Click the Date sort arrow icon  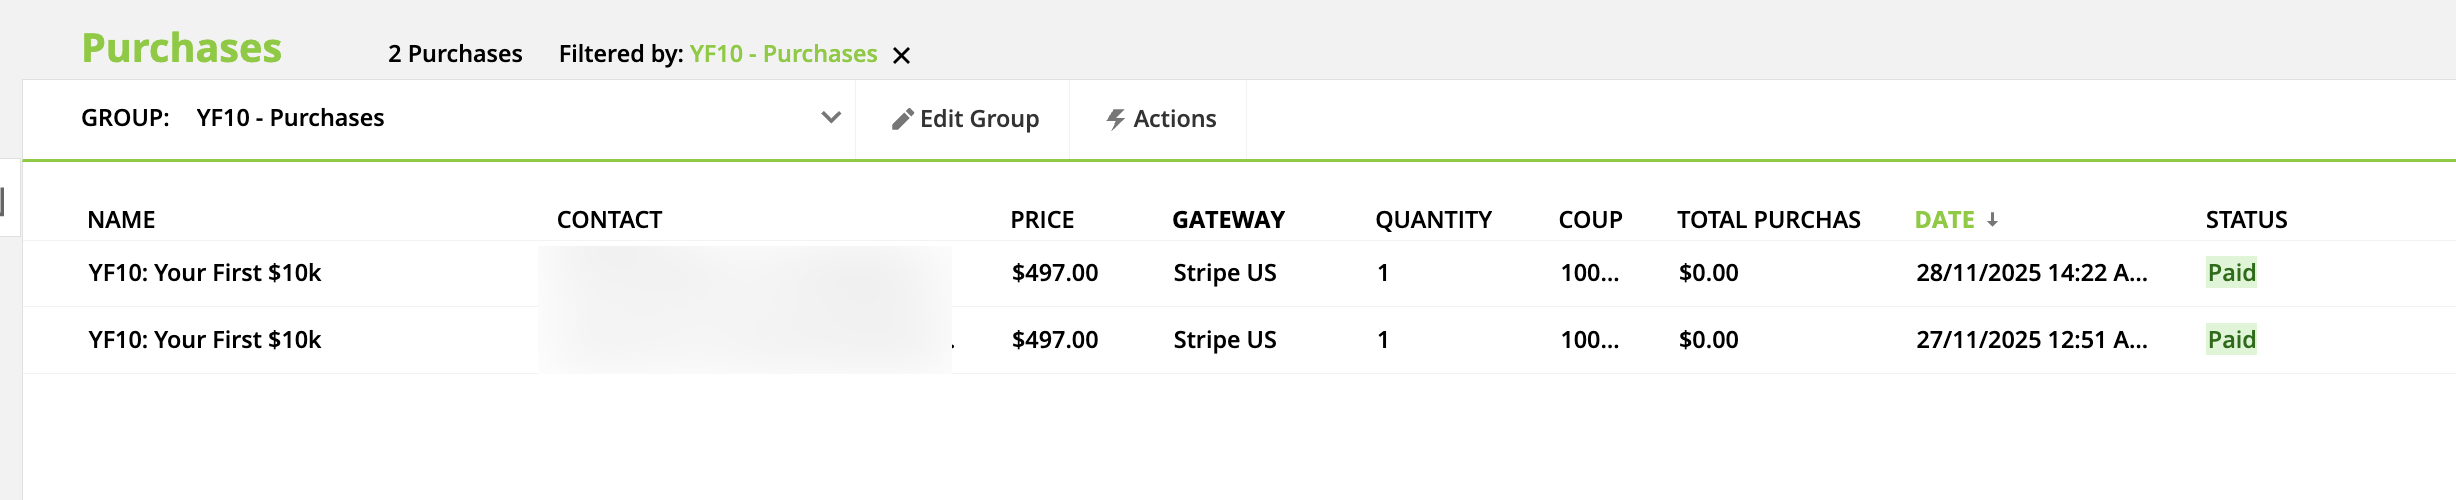tap(1992, 220)
